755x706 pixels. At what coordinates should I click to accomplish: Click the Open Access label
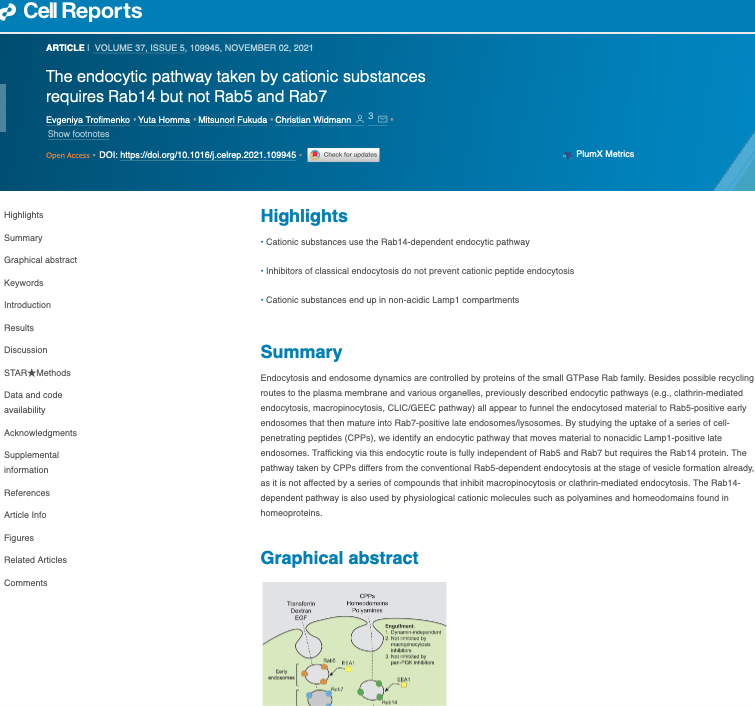68,155
